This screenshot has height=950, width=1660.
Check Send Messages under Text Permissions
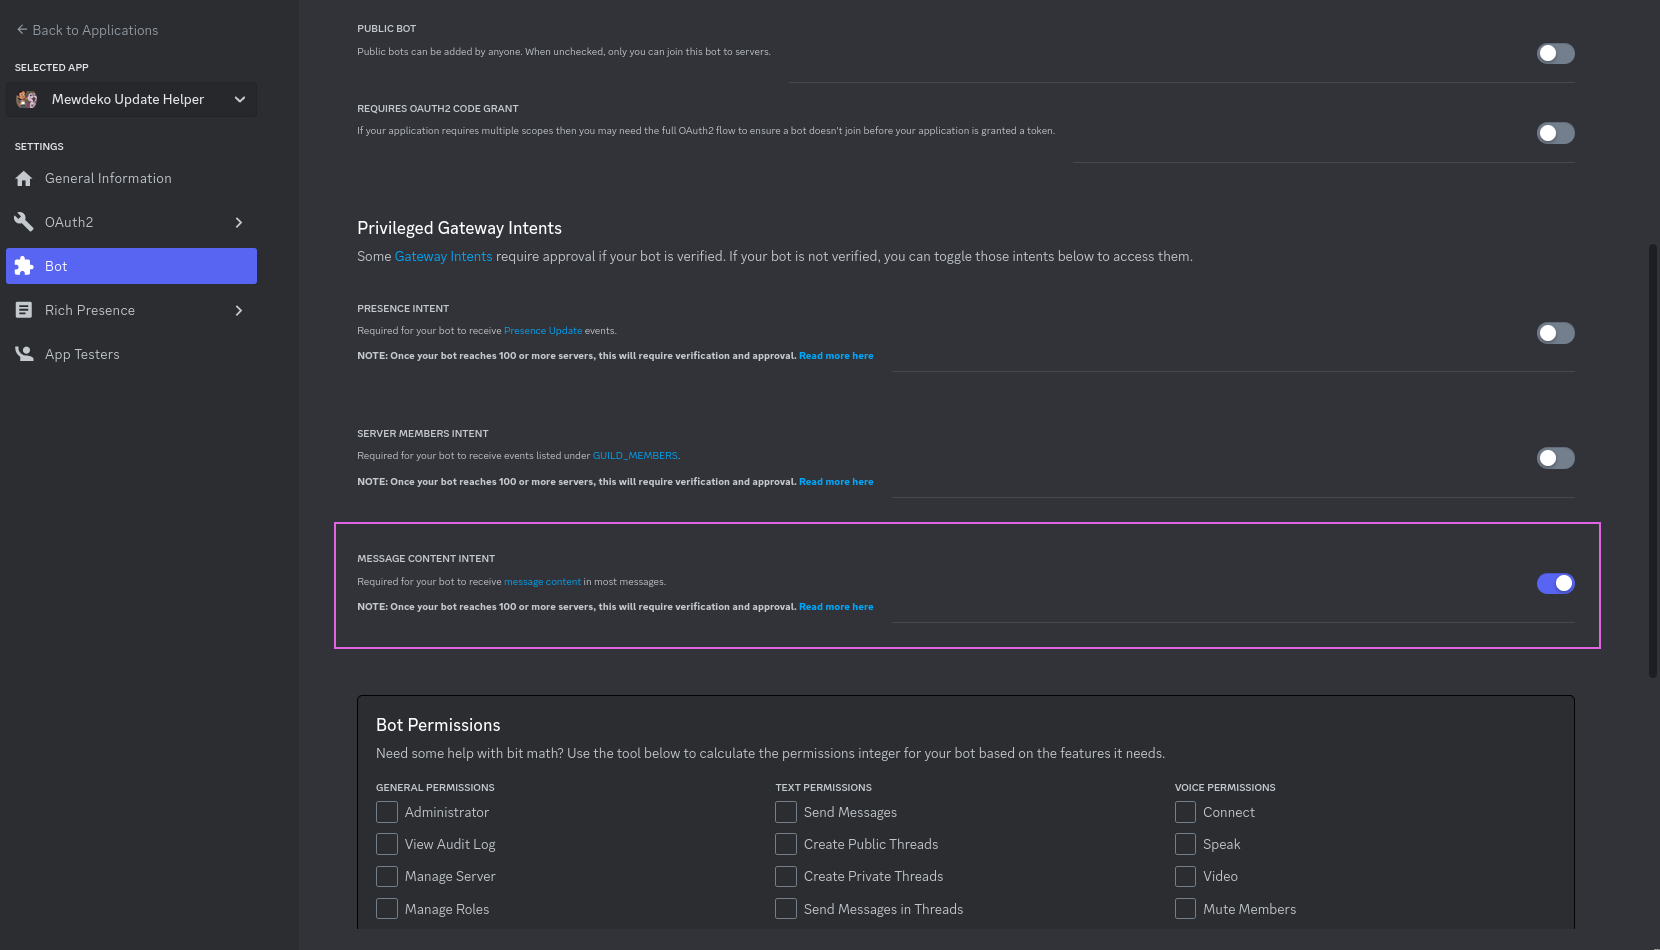click(x=786, y=811)
